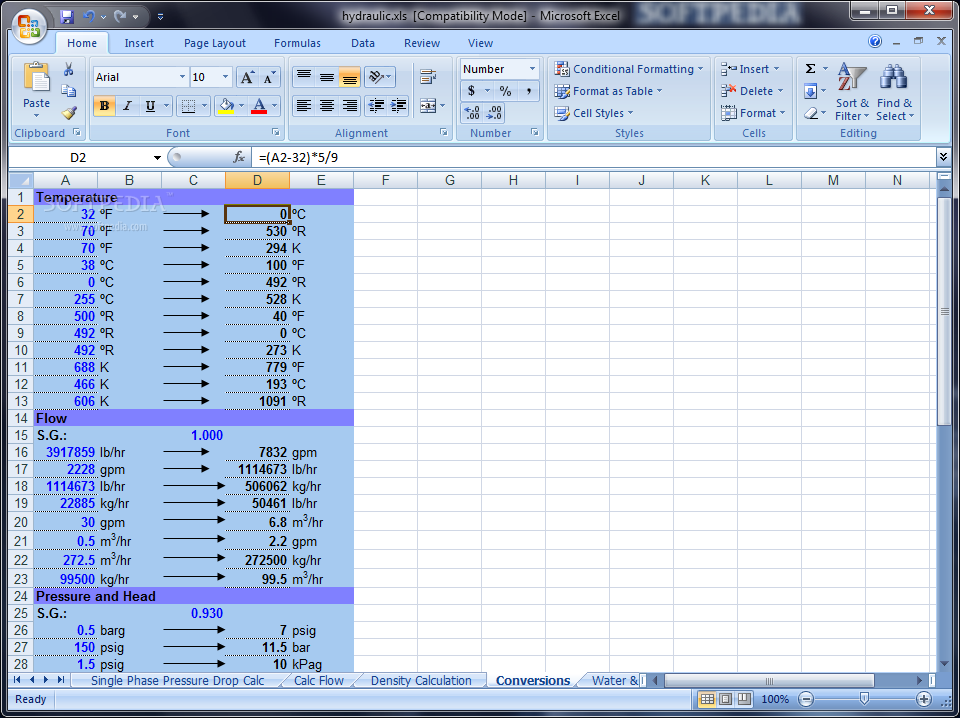Apply Comma Style format
The image size is (960, 718).
[x=528, y=91]
